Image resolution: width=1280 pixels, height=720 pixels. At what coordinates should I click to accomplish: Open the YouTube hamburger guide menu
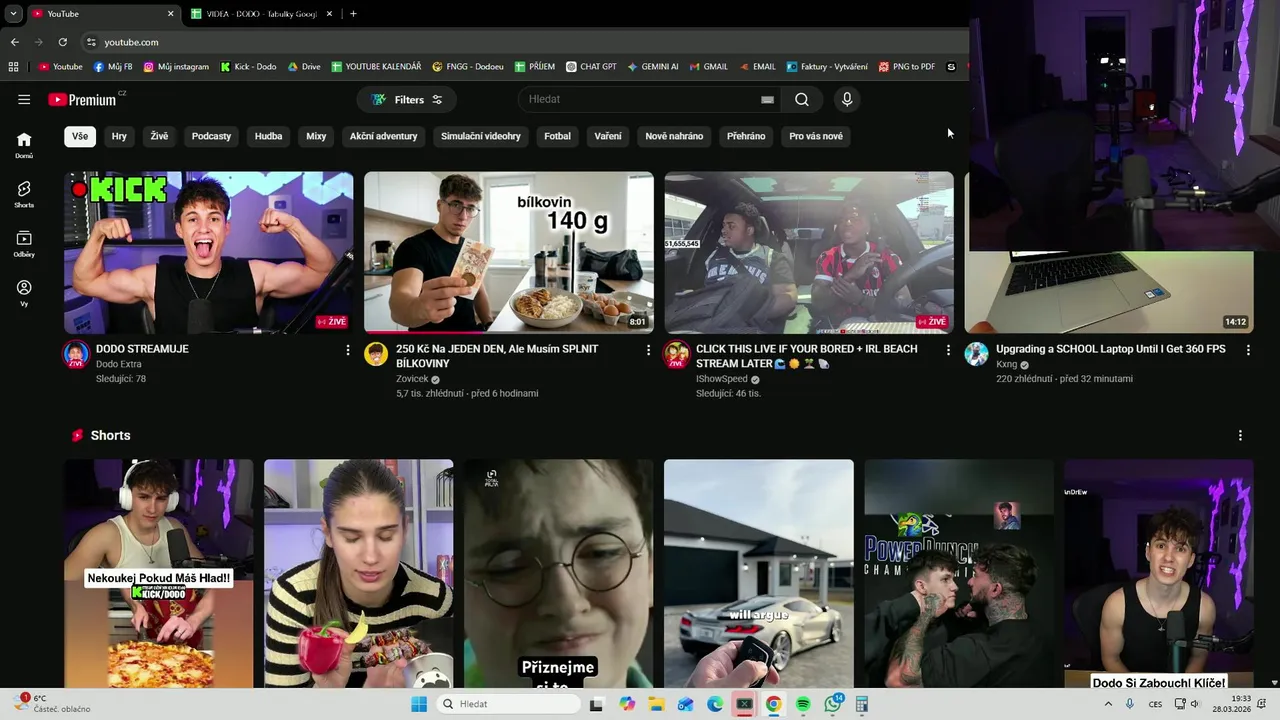click(24, 99)
